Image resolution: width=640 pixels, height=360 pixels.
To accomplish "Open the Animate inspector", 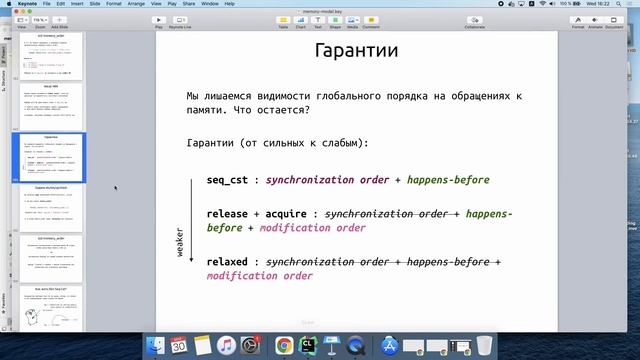I will coord(595,20).
